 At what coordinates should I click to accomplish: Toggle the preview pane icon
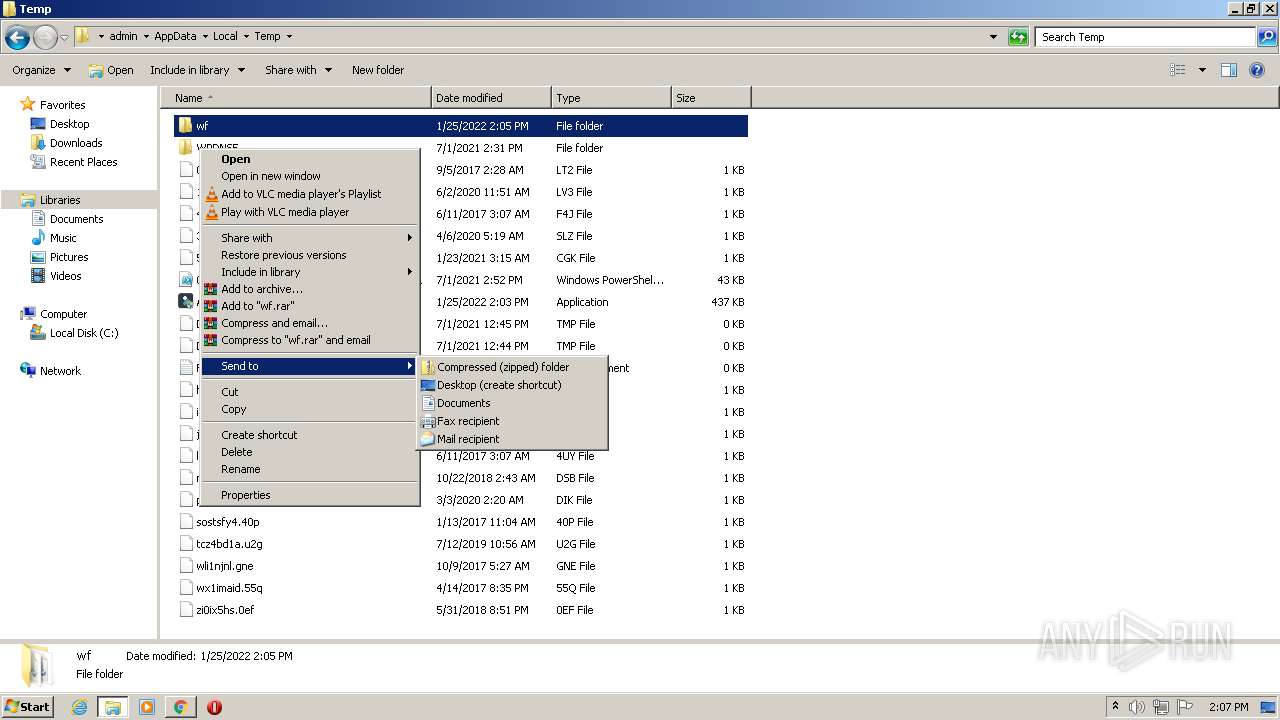point(1229,70)
